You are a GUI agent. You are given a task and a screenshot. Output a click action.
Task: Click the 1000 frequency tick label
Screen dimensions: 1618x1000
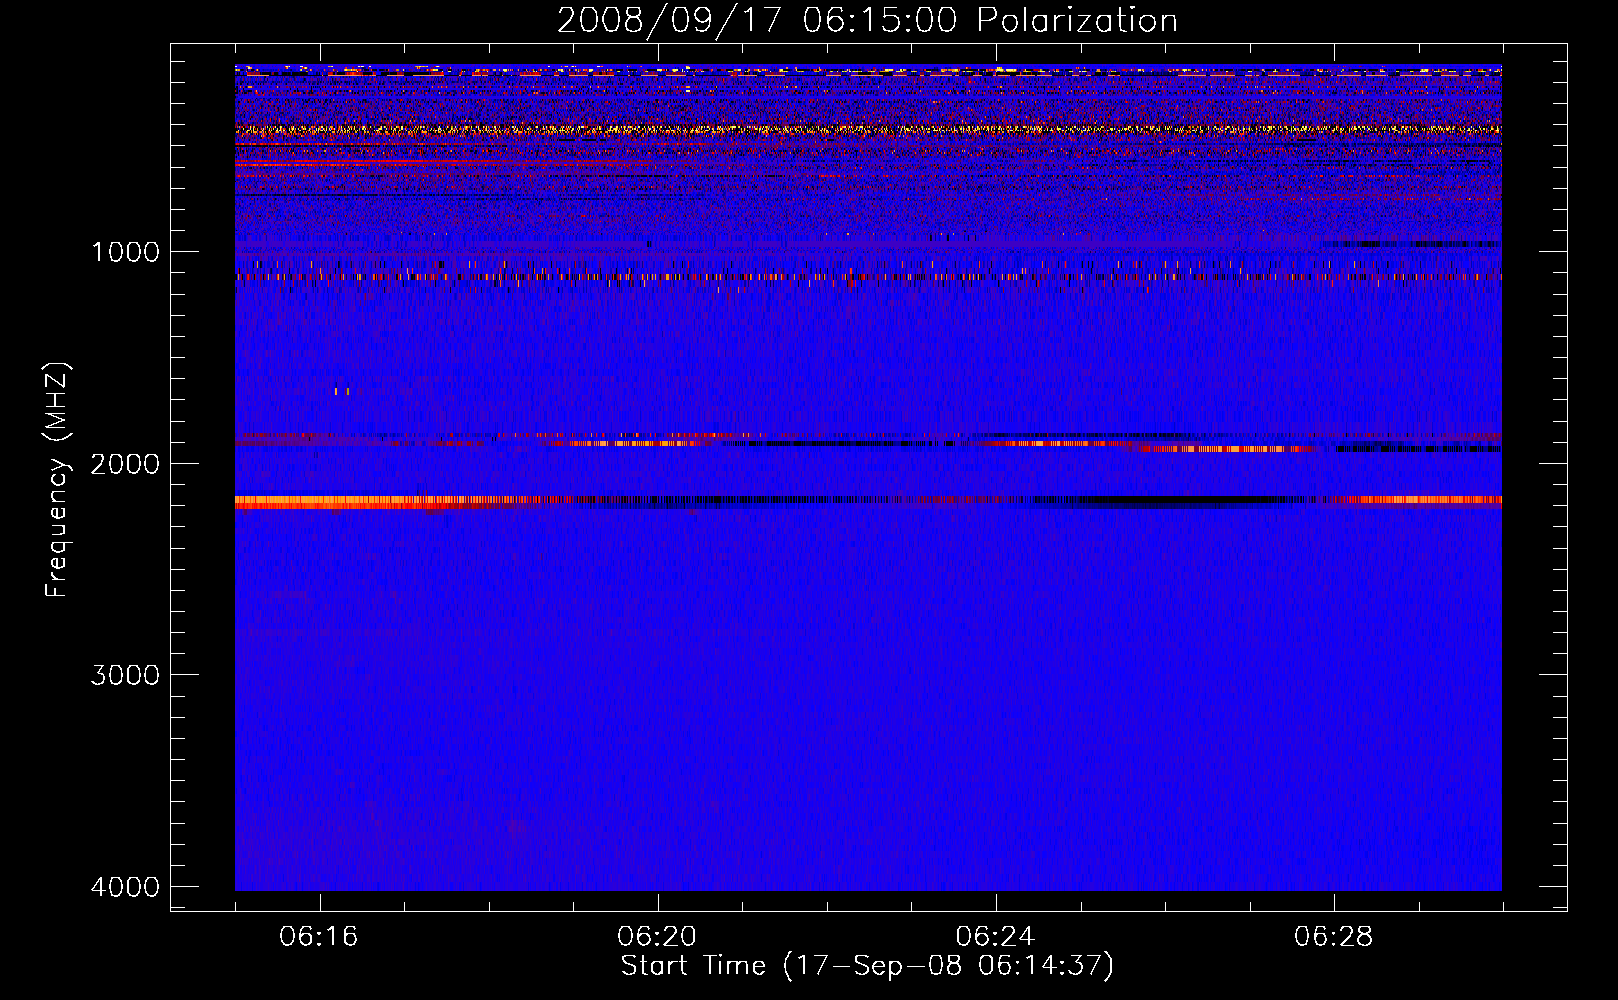125,251
